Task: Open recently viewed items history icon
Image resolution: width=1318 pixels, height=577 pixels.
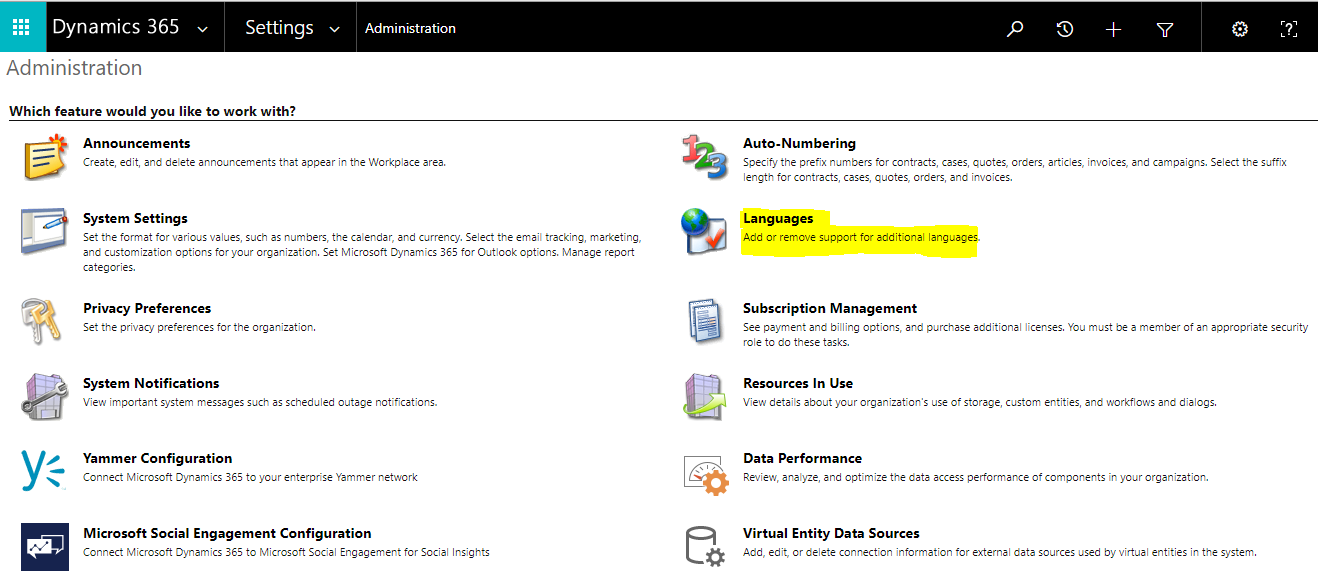Action: (1065, 29)
